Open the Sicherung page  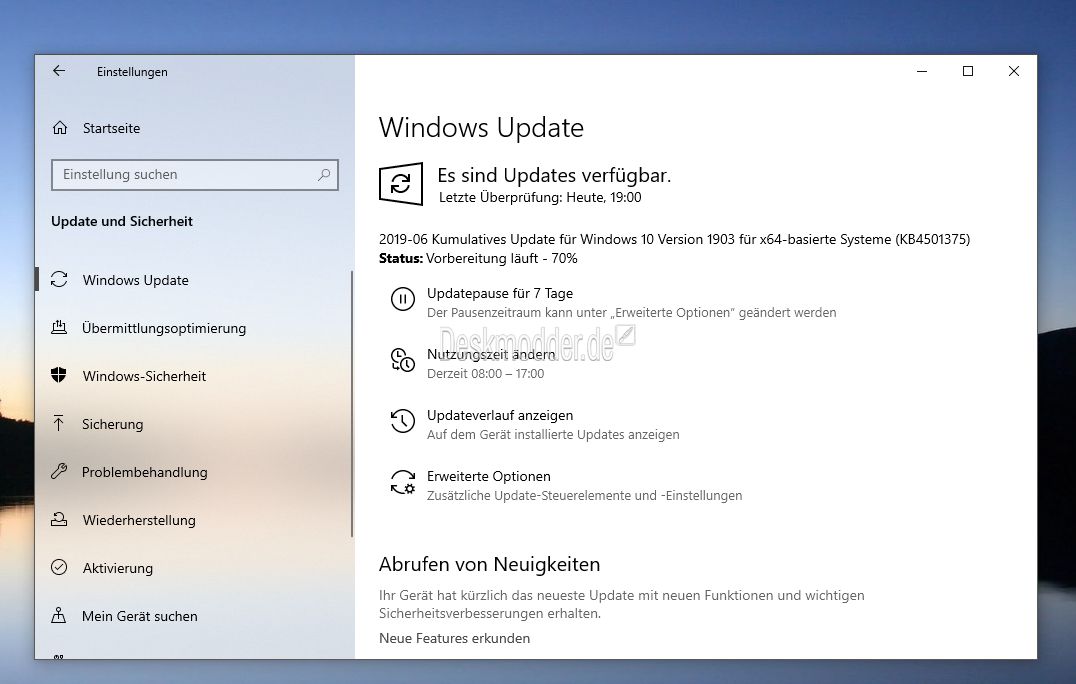point(113,424)
